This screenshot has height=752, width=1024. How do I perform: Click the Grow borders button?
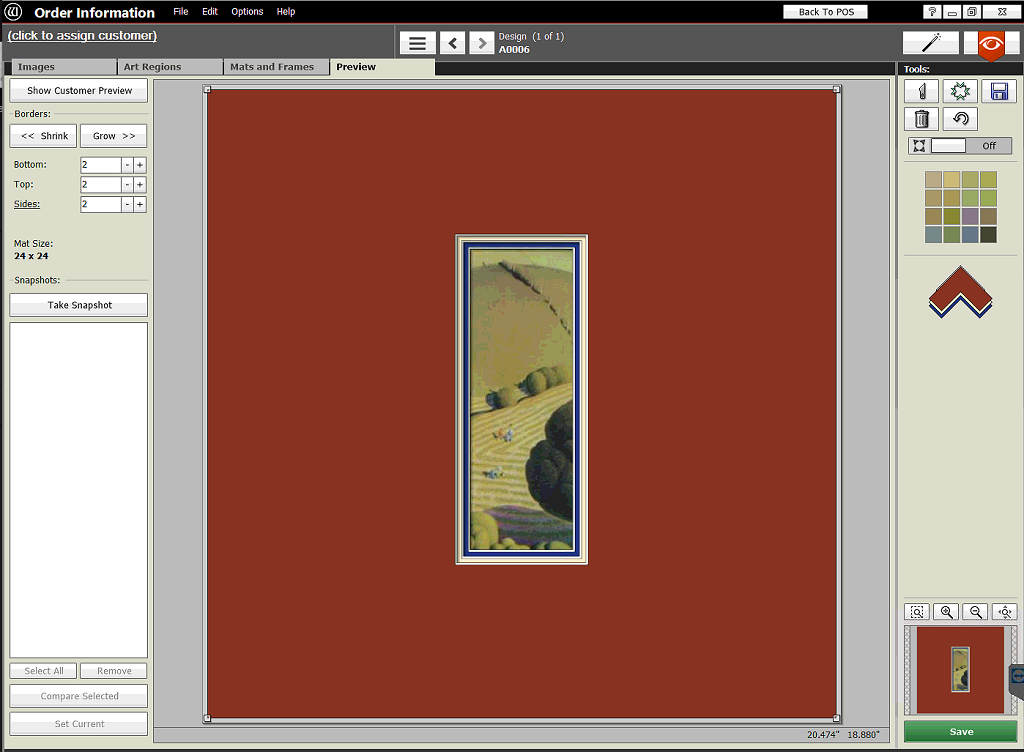[114, 136]
